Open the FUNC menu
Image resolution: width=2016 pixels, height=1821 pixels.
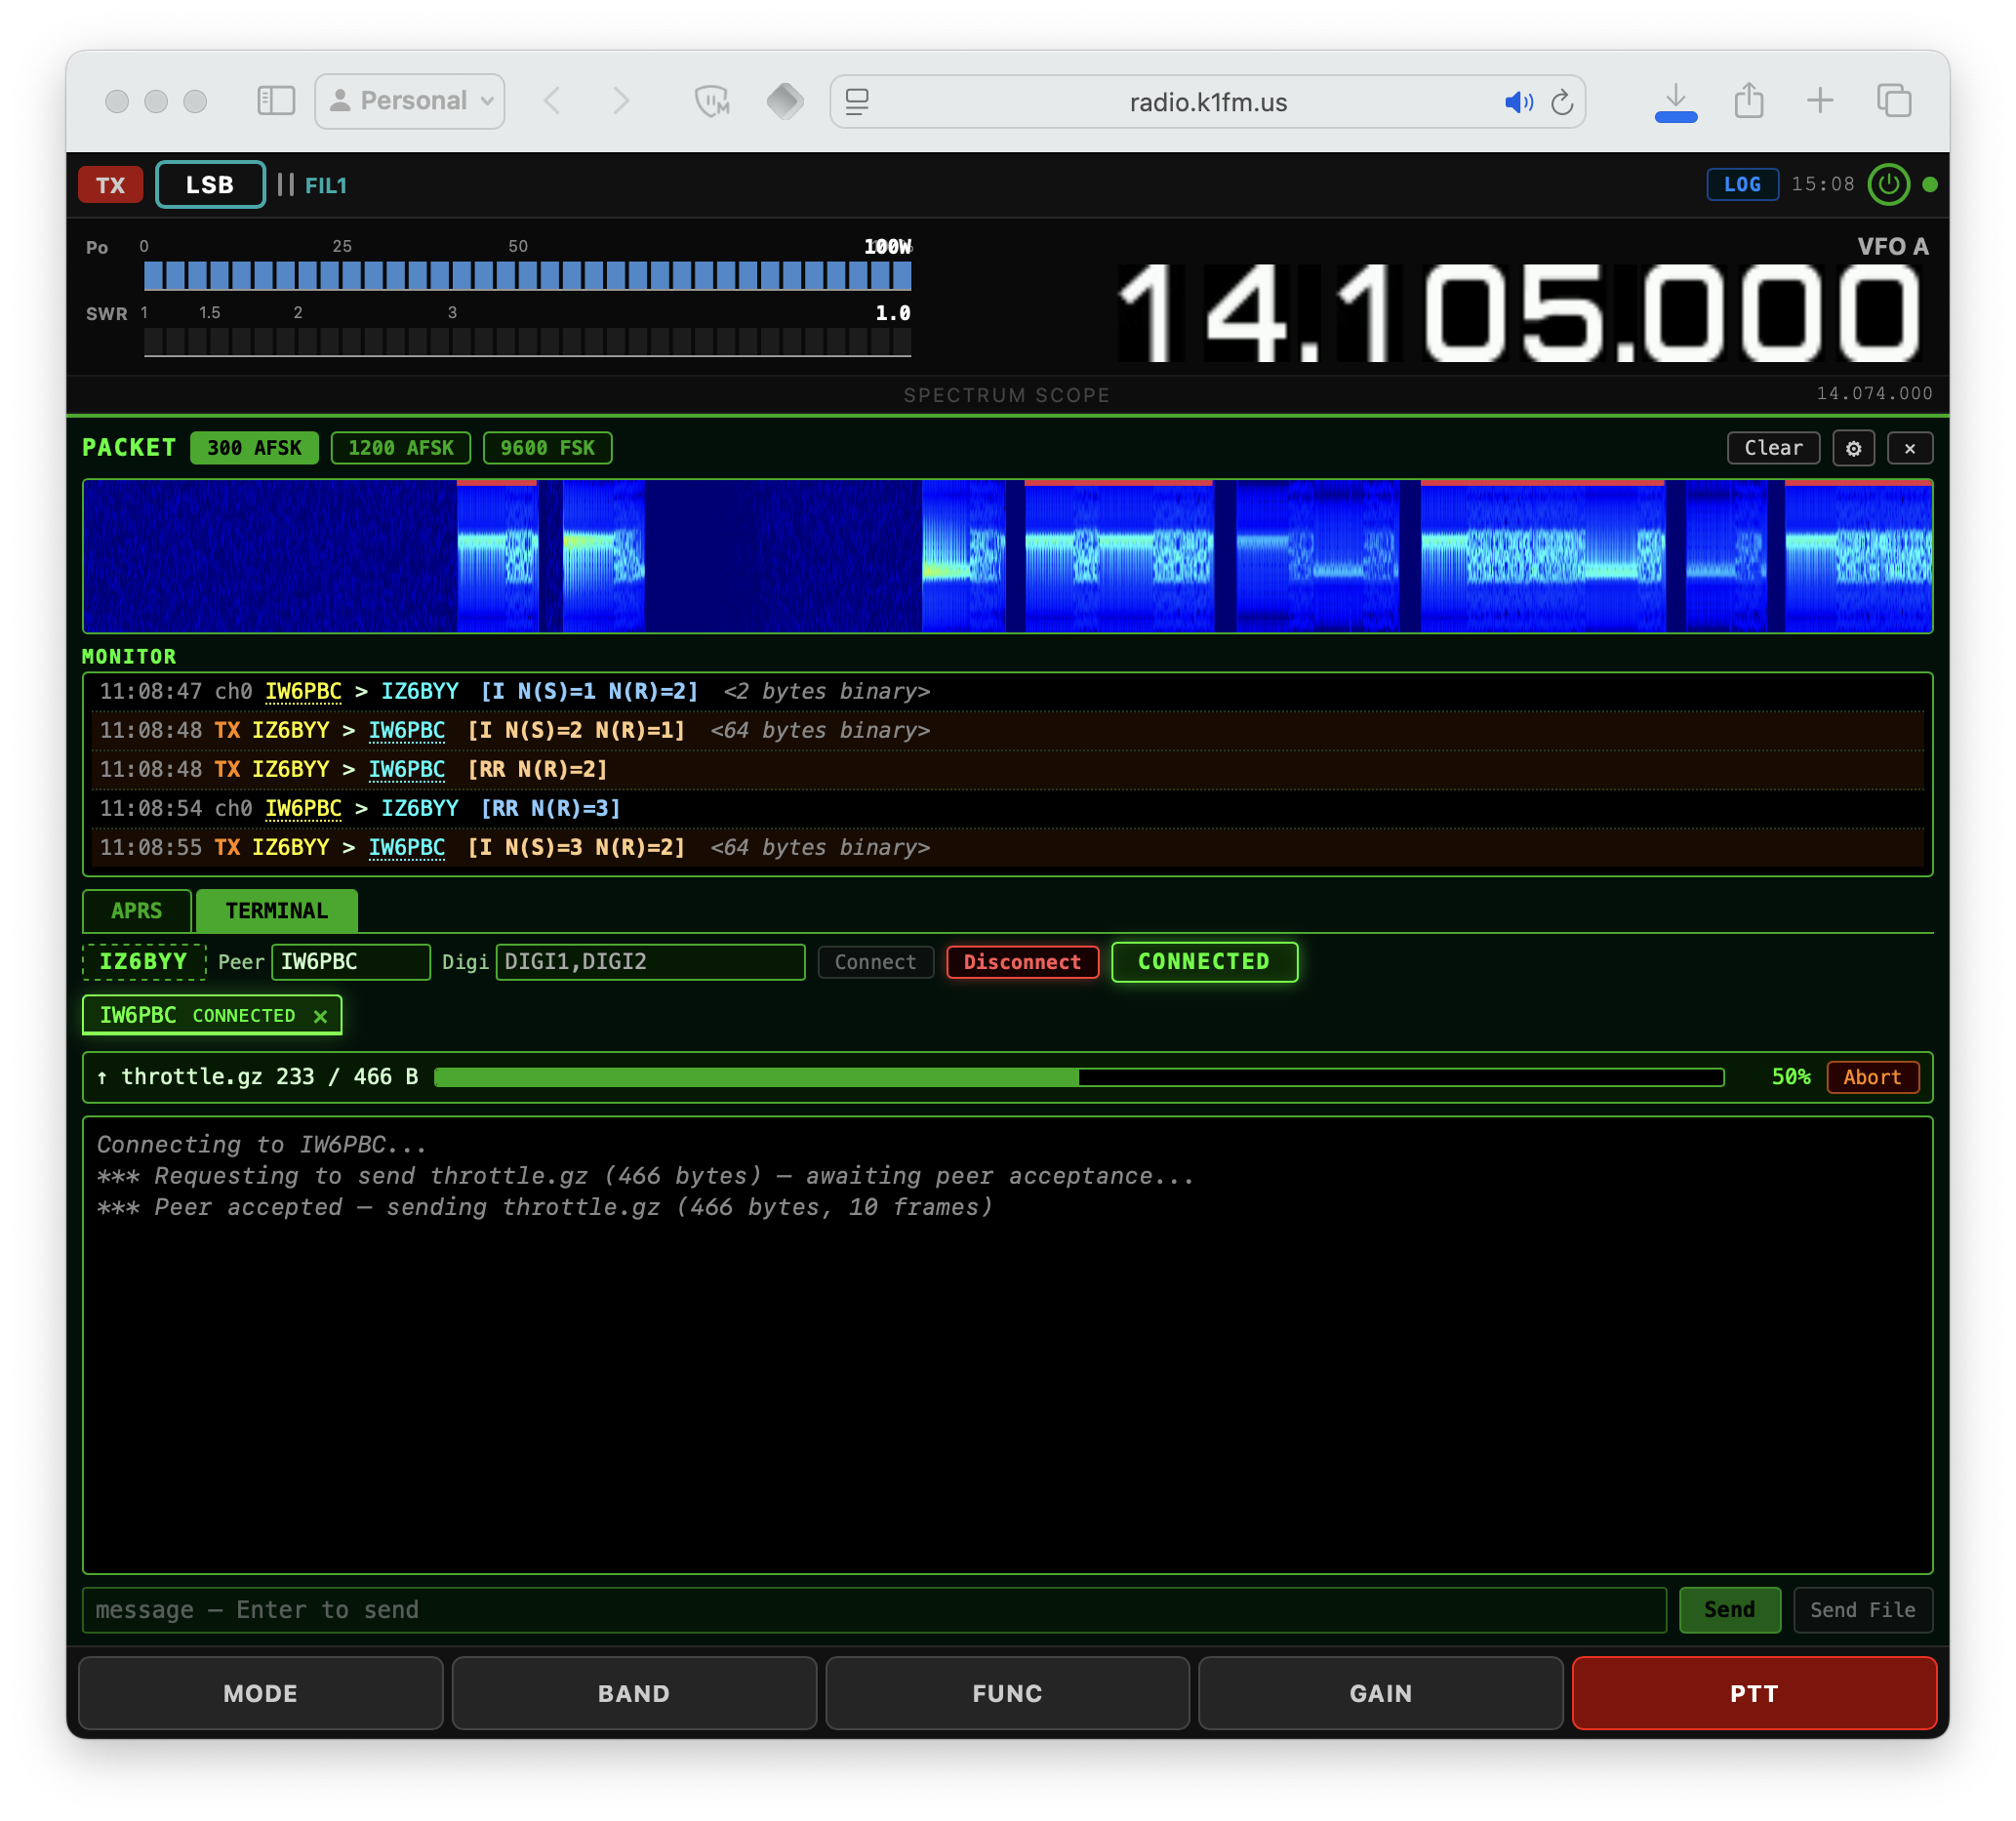tap(1007, 1692)
